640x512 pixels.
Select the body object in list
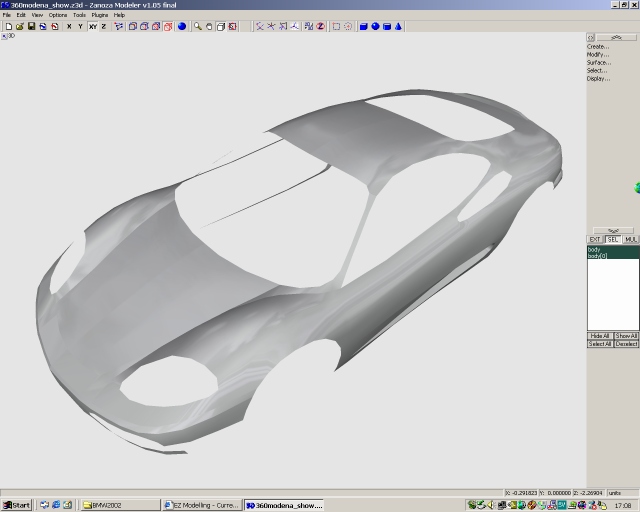coord(593,249)
